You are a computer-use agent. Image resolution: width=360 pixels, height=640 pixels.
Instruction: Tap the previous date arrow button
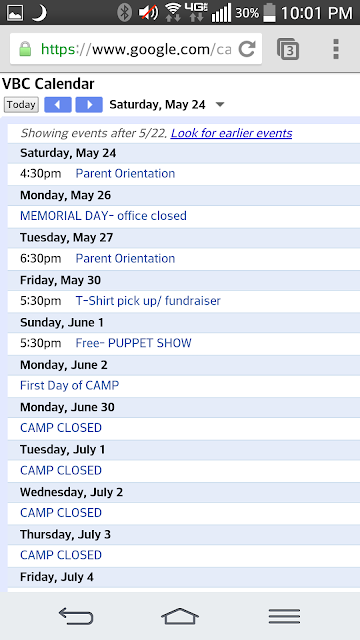coord(58,105)
